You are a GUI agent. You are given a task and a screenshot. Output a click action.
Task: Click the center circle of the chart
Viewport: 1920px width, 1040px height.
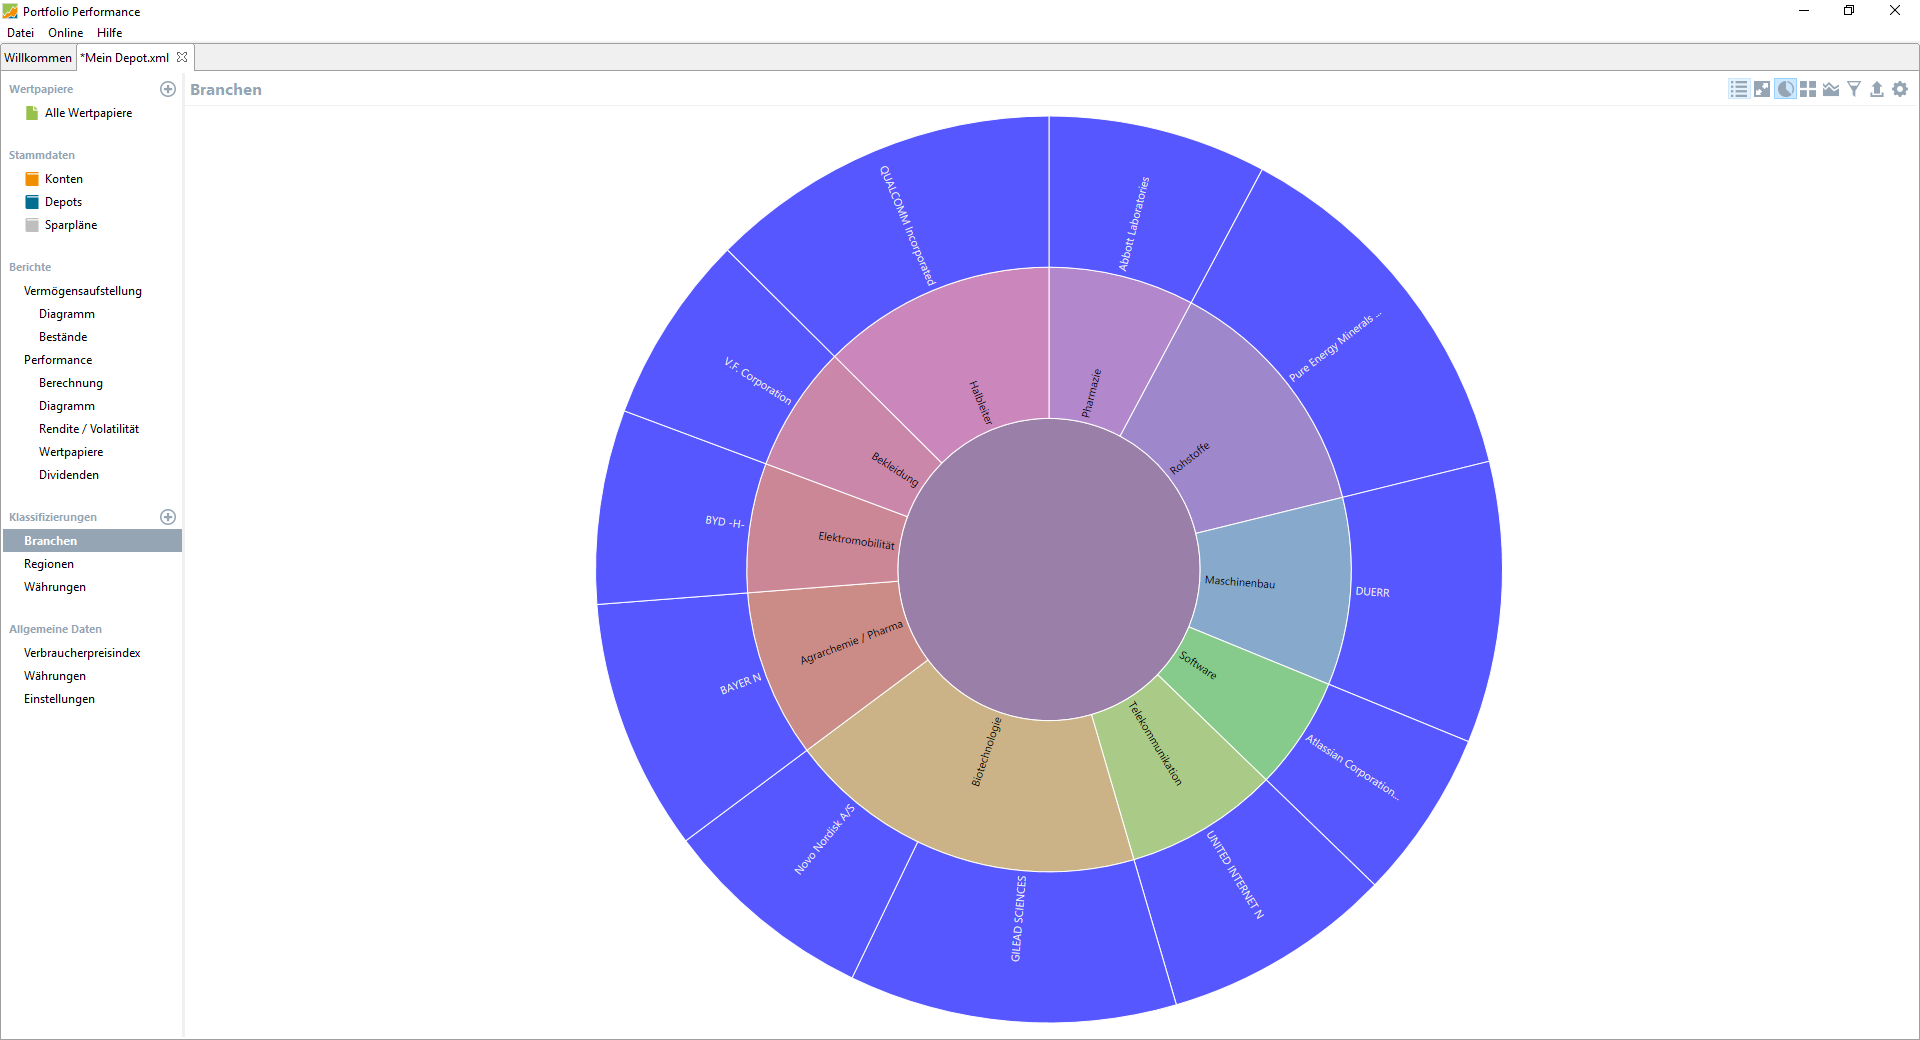[1048, 569]
